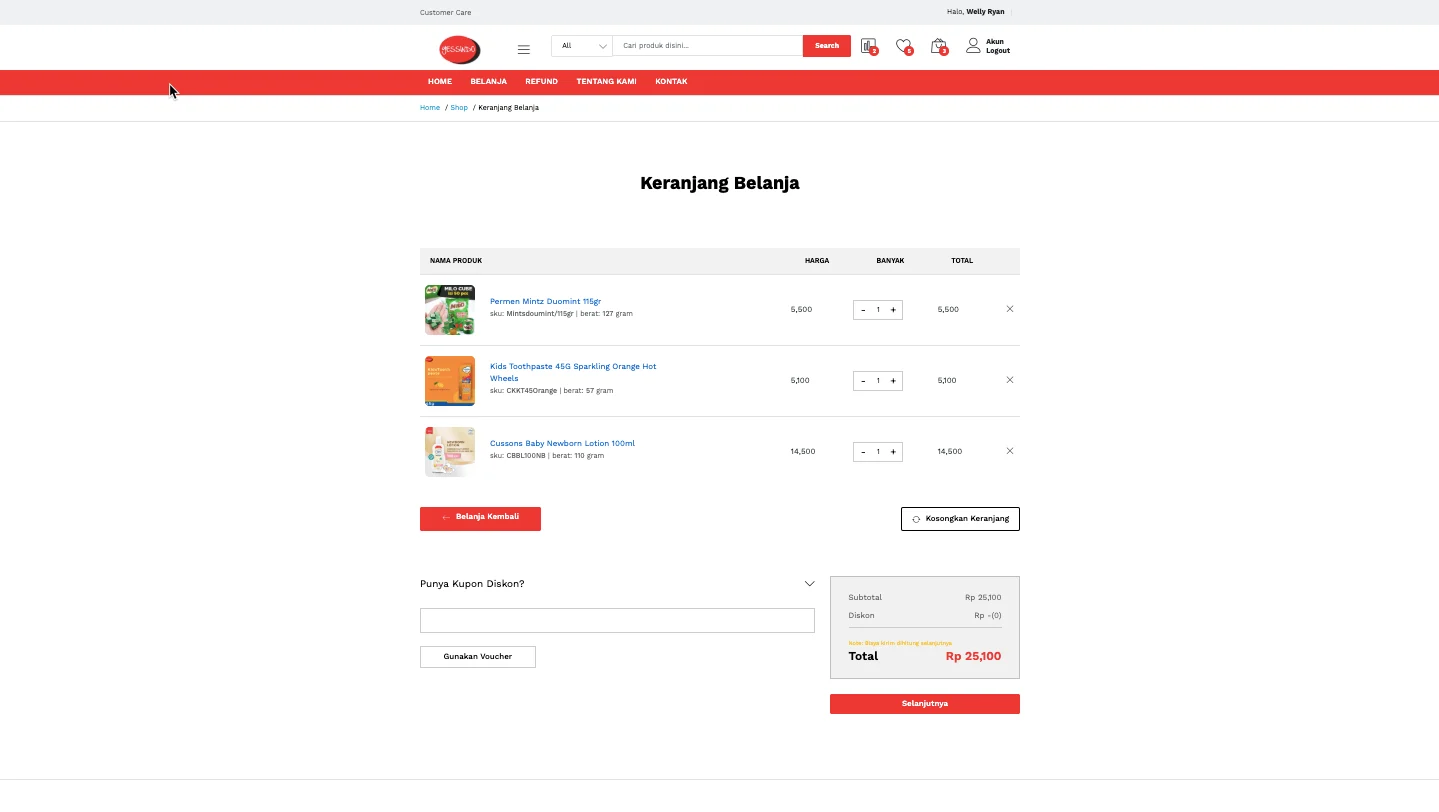Remove Permen Mintz Duomint from cart
Viewport: 1439px width, 812px height.
[x=1010, y=309]
